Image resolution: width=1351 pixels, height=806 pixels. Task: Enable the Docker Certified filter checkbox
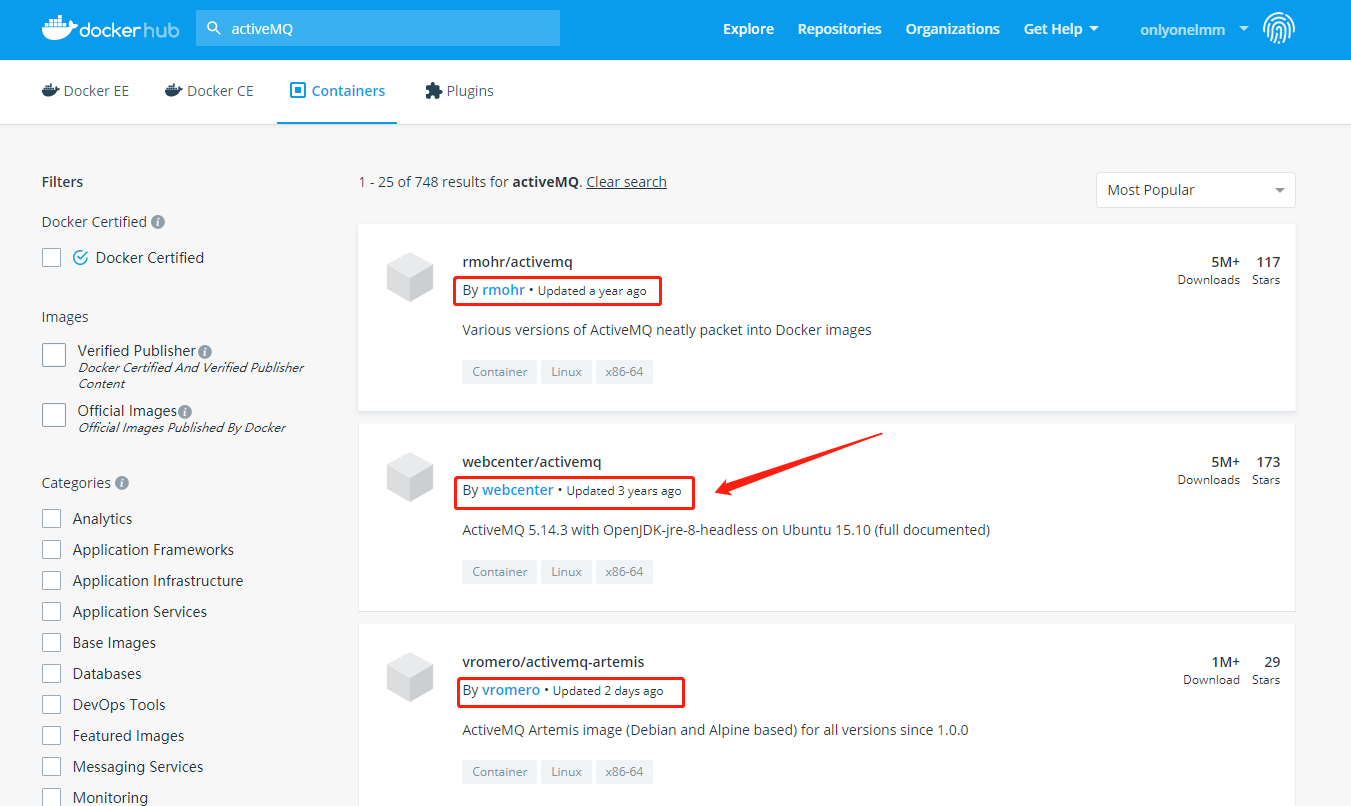click(x=51, y=257)
